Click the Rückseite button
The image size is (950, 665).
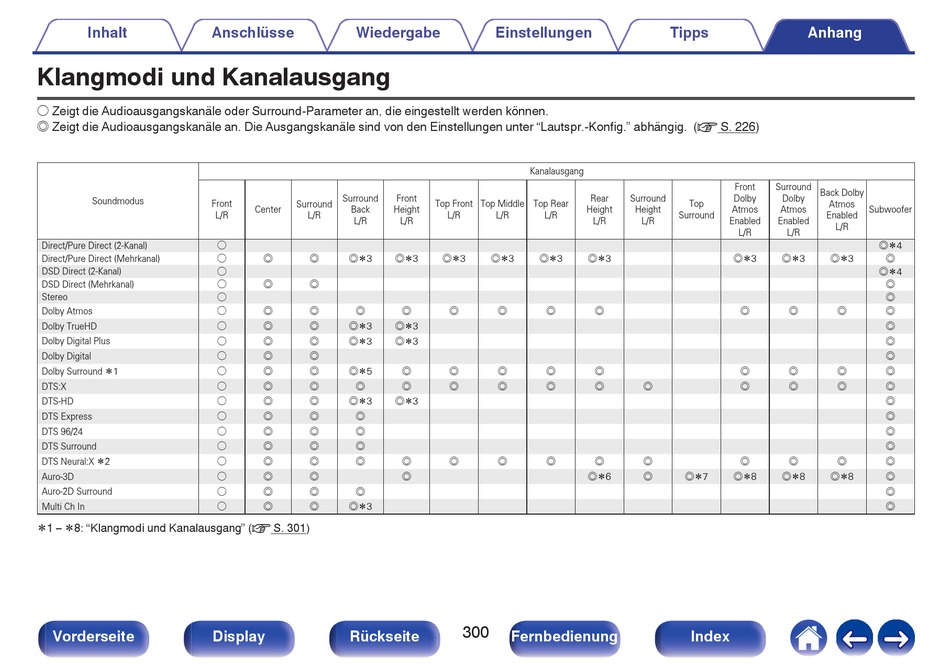[x=384, y=638]
